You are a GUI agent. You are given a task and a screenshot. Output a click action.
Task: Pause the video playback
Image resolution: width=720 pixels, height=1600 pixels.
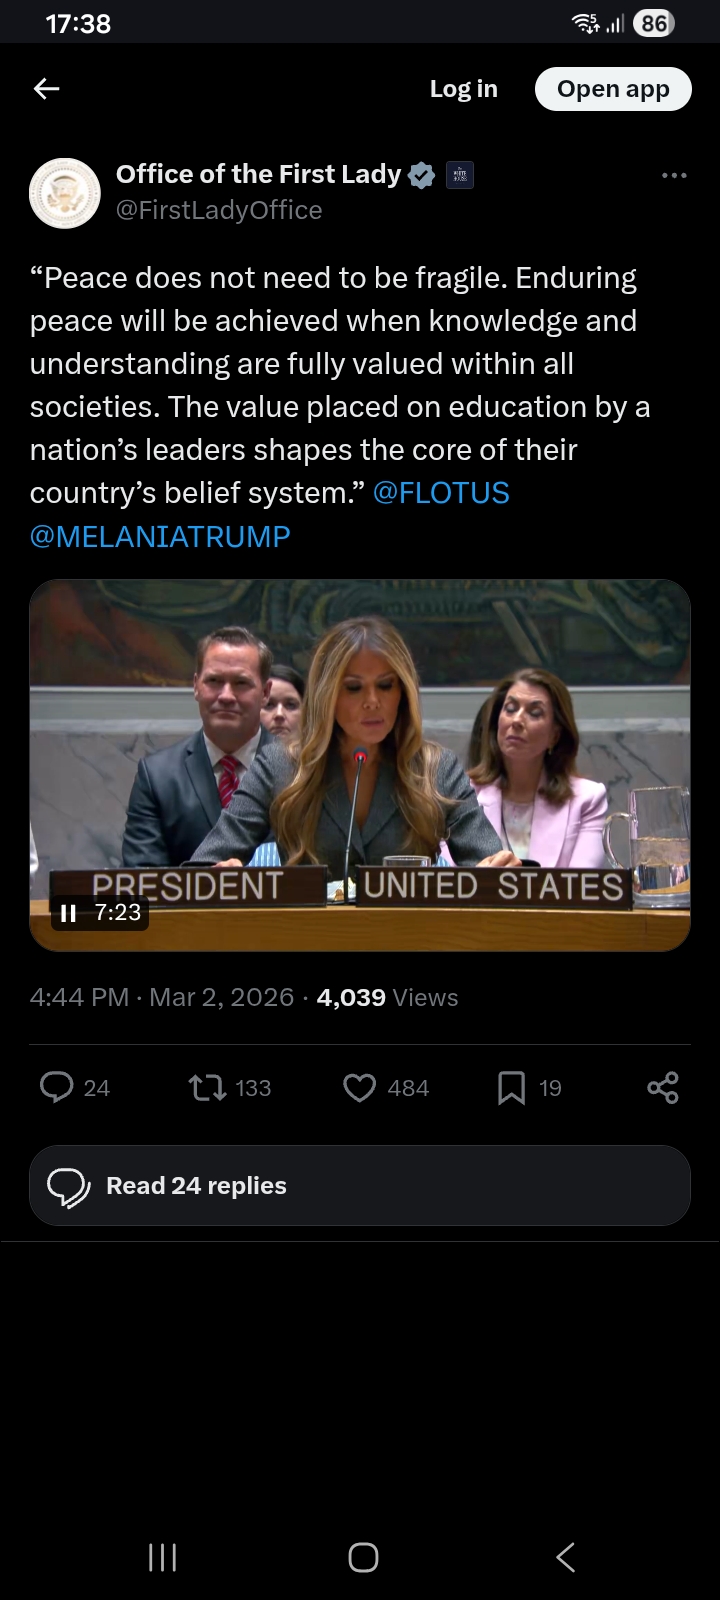(69, 913)
